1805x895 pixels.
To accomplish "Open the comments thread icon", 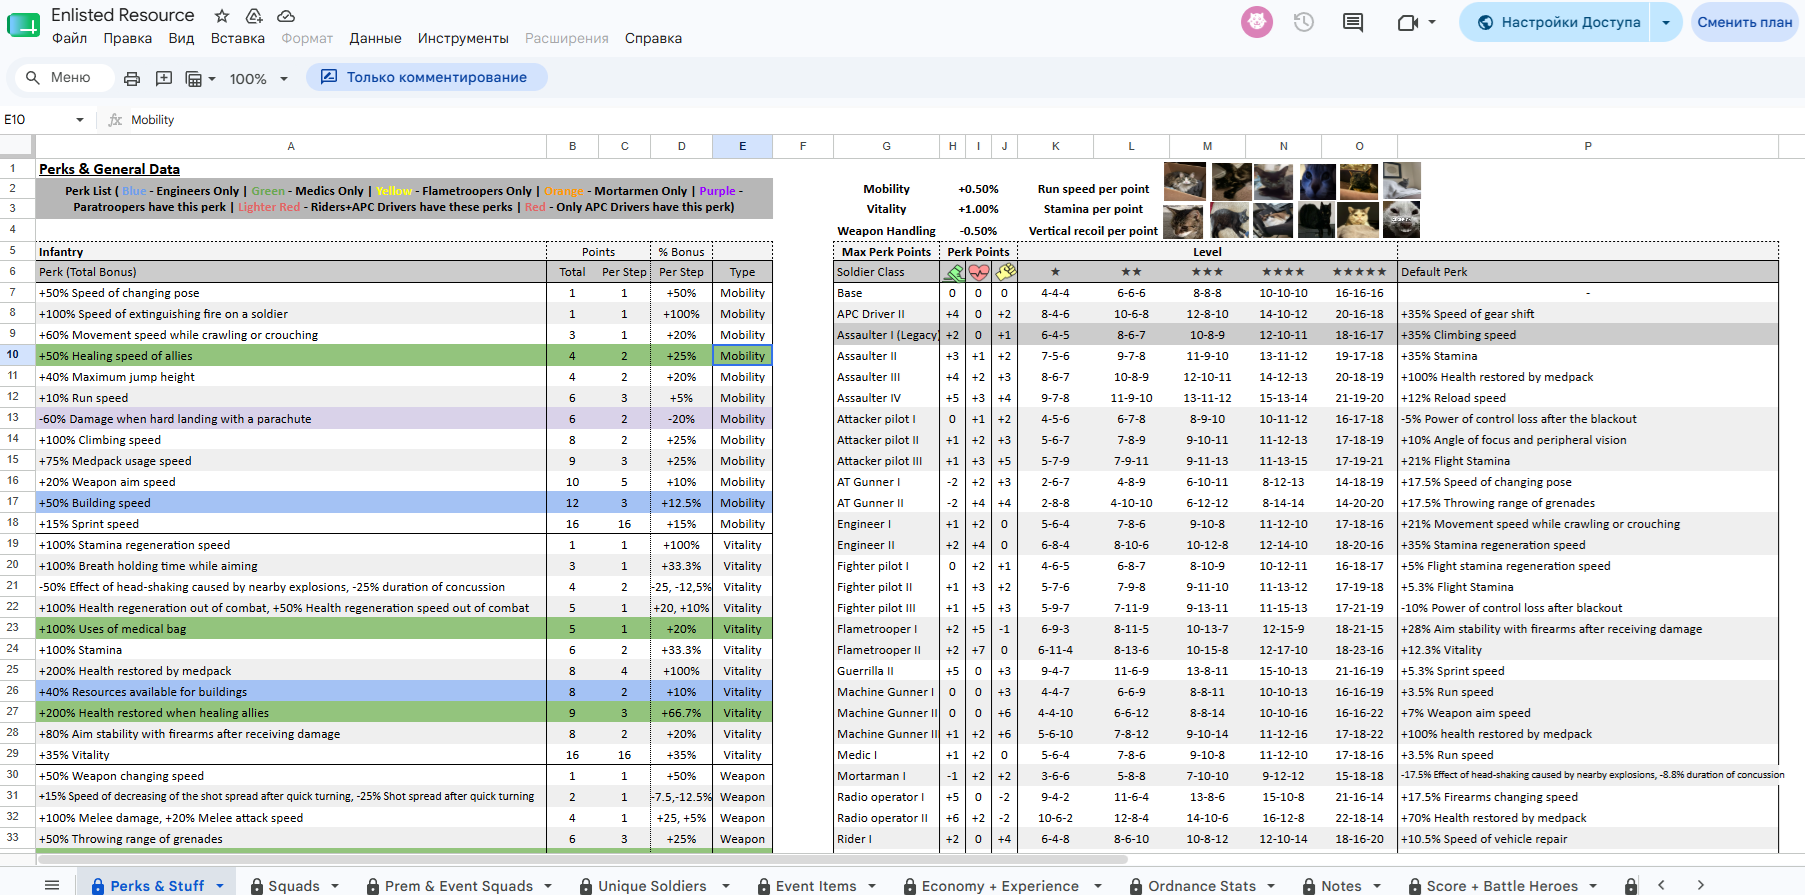I will click(x=1353, y=22).
